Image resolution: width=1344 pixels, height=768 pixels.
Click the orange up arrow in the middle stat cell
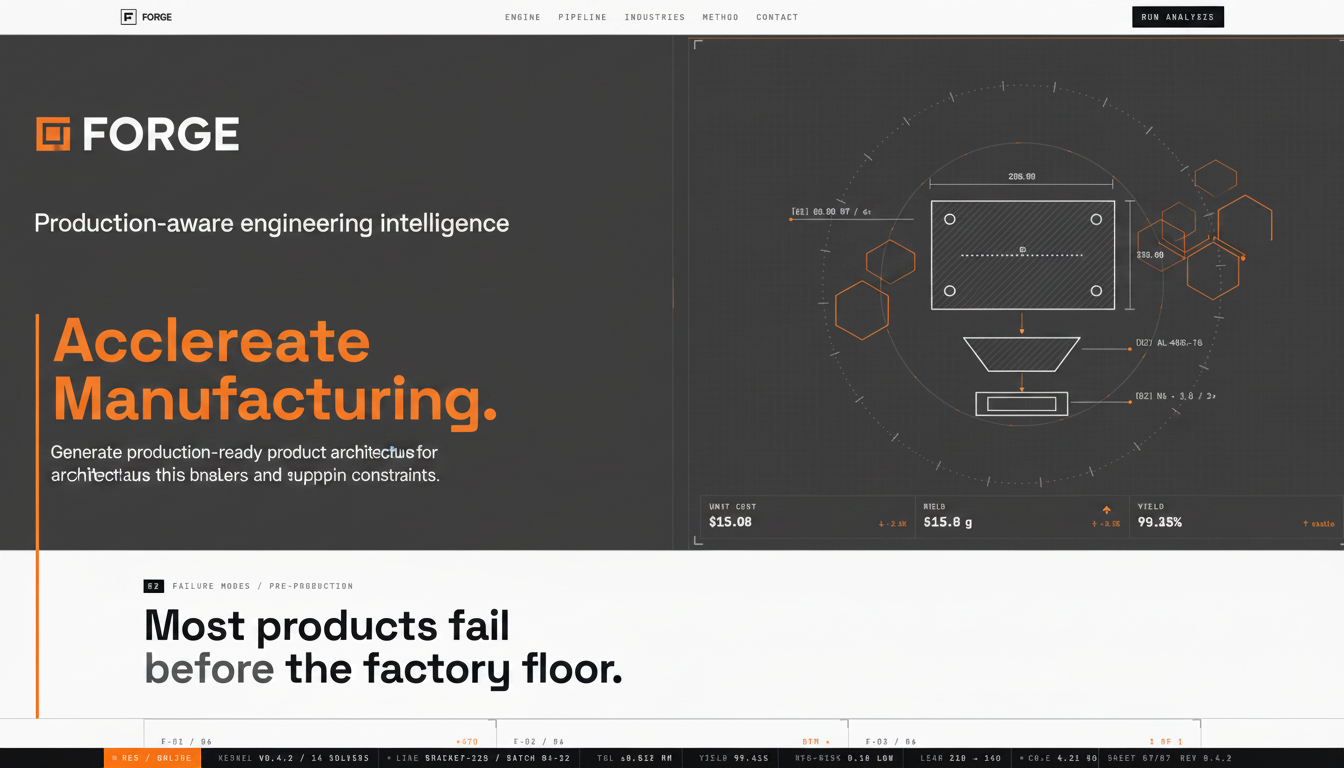point(1107,510)
